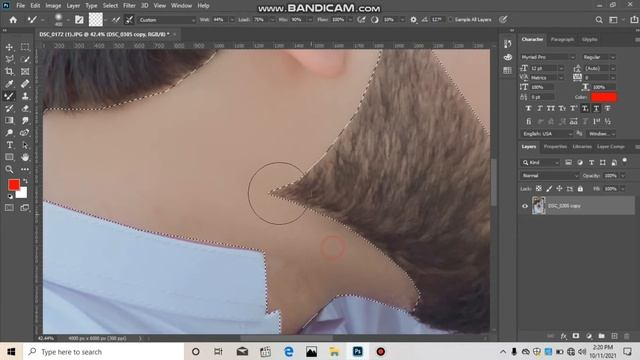Turn layer filtering on or off
The image size is (640, 360).
624,161
